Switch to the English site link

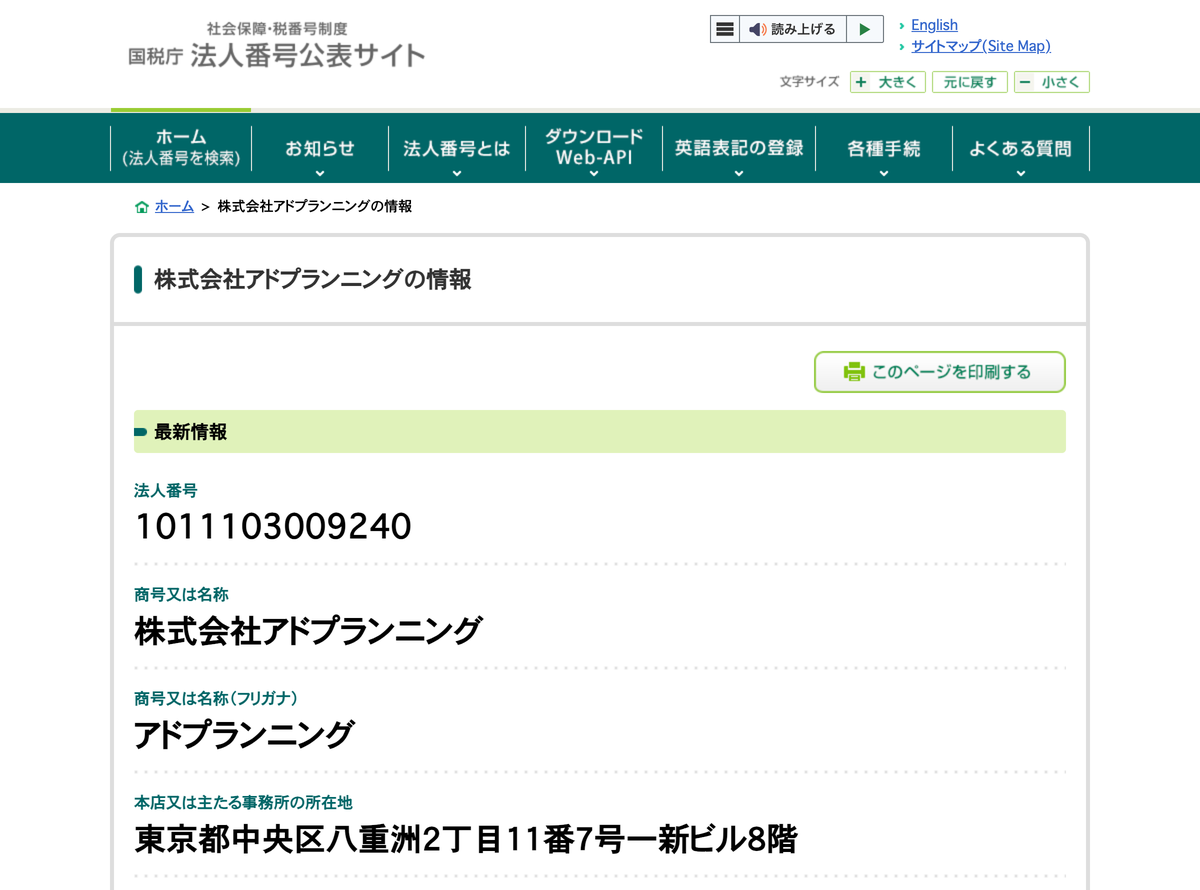pos(934,25)
